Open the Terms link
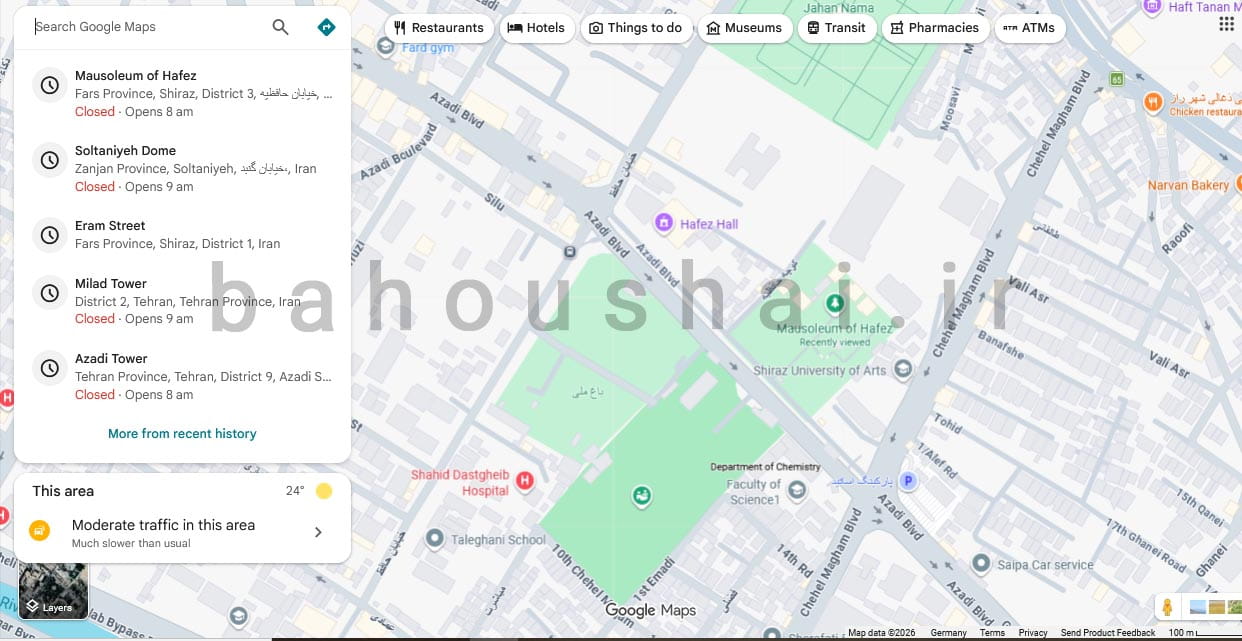This screenshot has height=641, width=1242. coord(992,633)
